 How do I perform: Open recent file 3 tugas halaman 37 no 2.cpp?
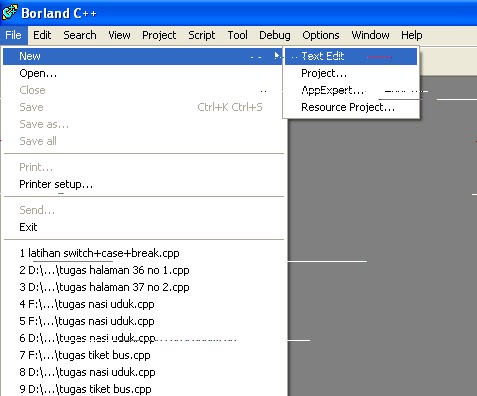(x=143, y=287)
